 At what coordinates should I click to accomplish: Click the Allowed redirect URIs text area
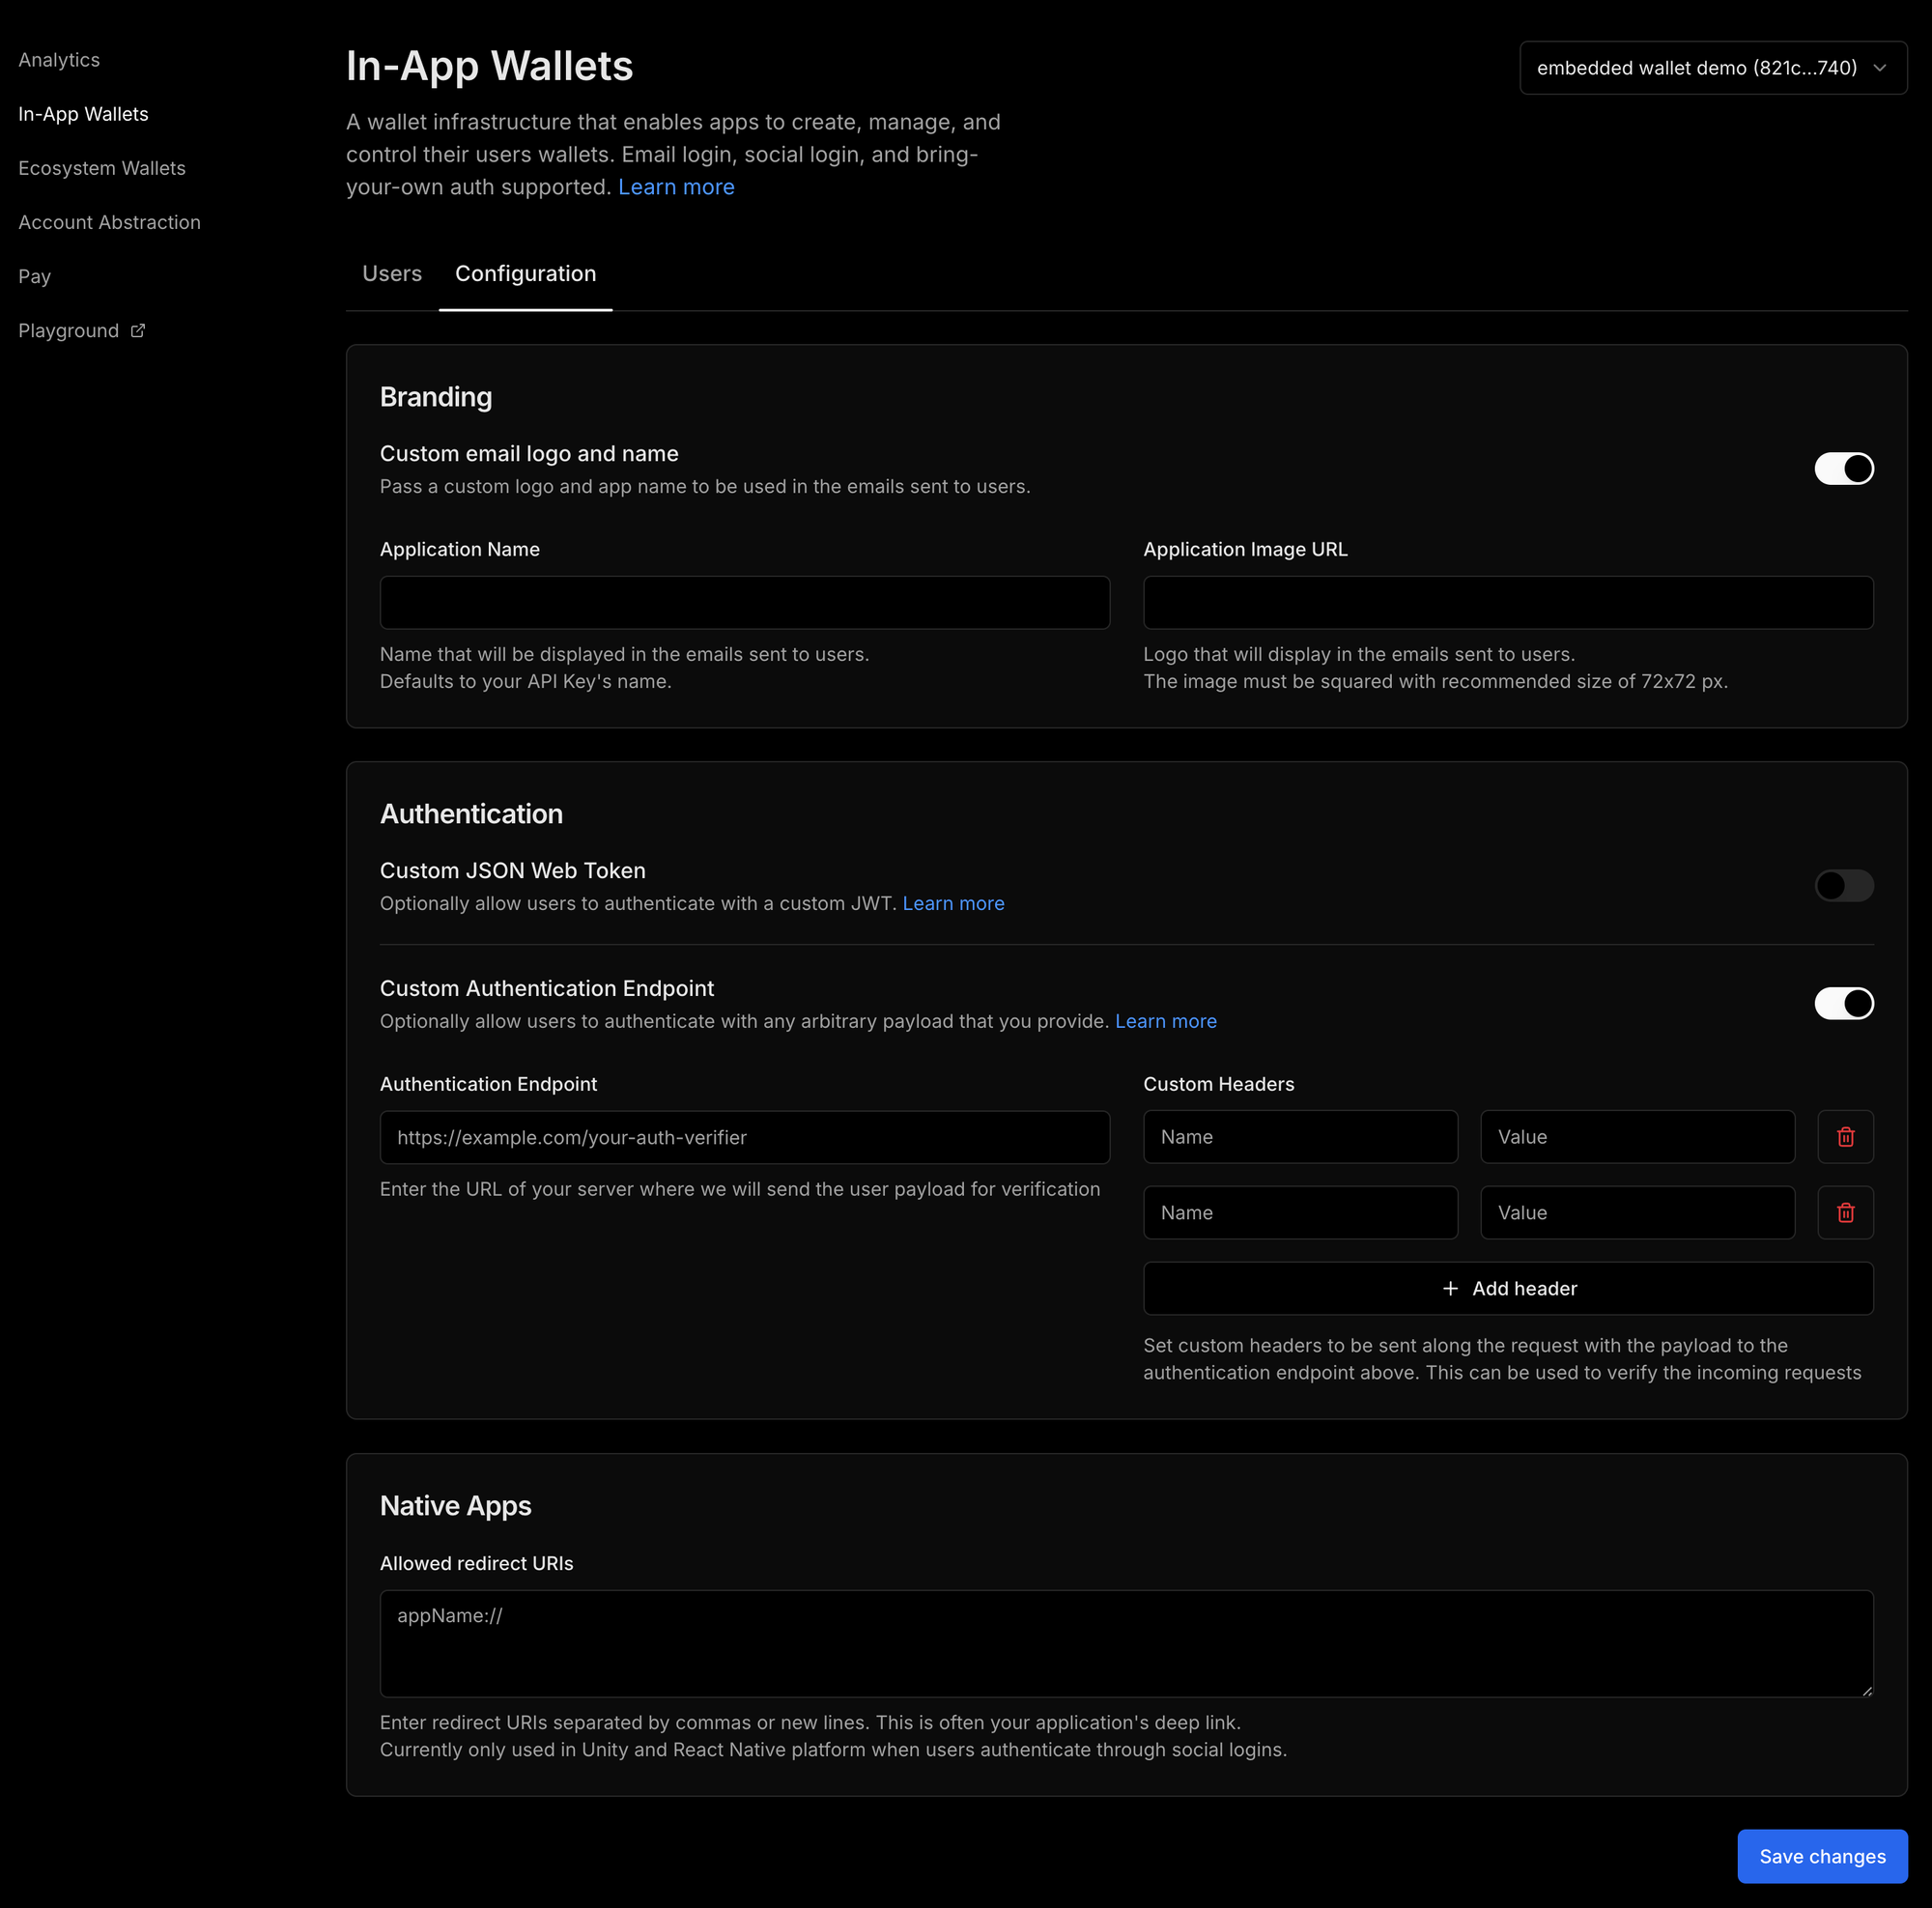(x=1126, y=1643)
